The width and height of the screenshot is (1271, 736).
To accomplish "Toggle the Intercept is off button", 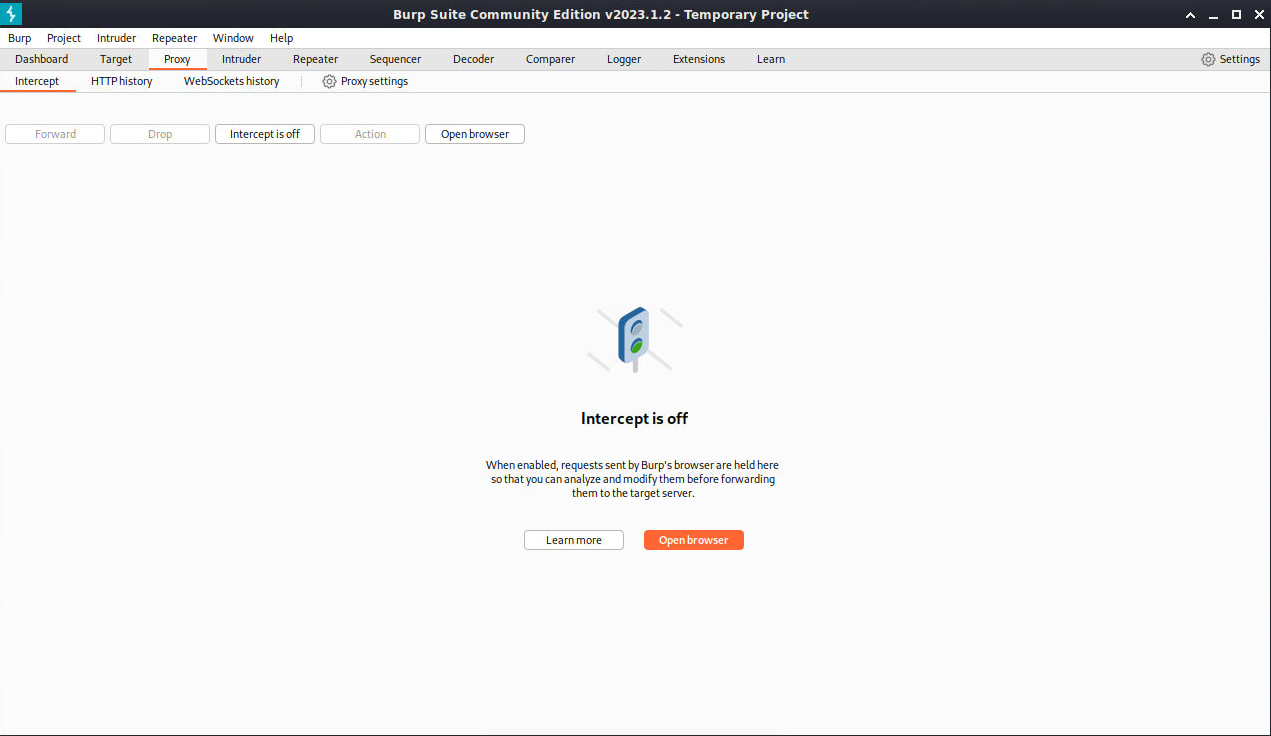I will click(x=265, y=134).
